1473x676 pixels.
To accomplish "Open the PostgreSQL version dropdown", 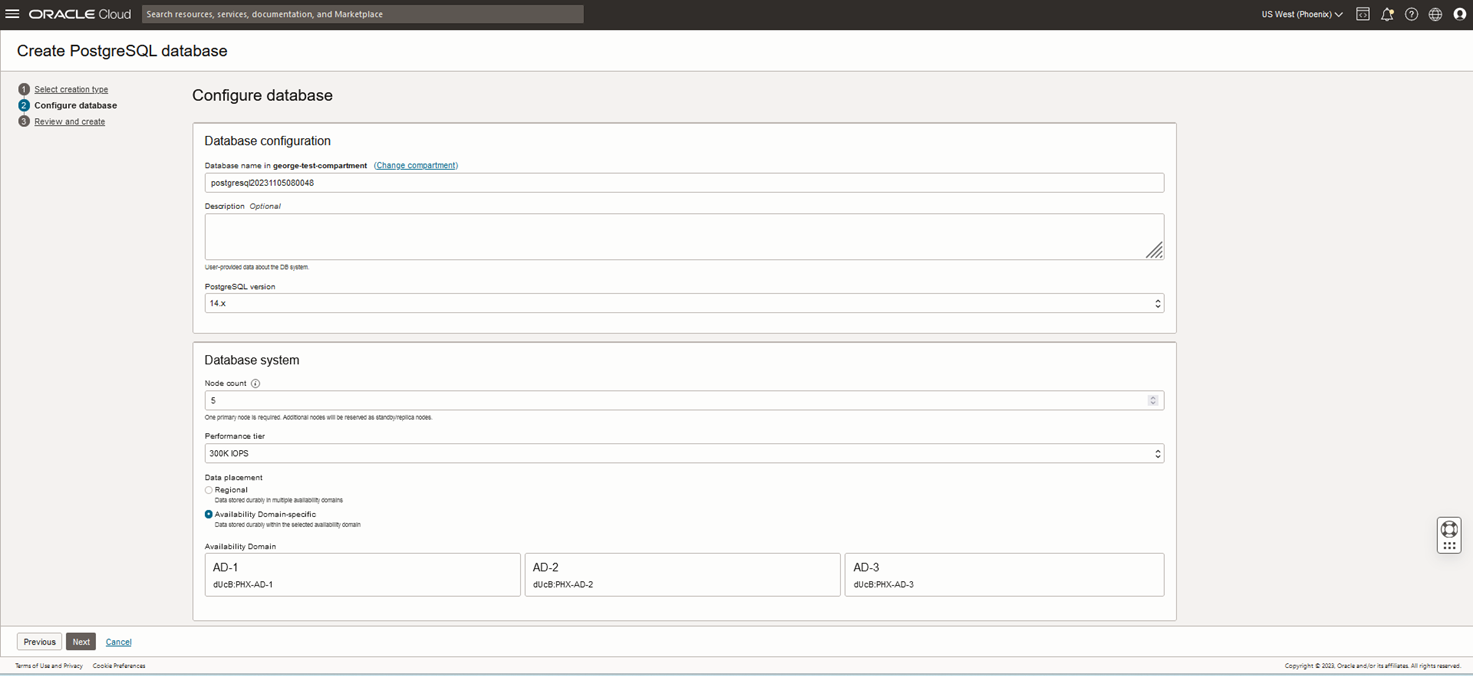I will (x=684, y=303).
